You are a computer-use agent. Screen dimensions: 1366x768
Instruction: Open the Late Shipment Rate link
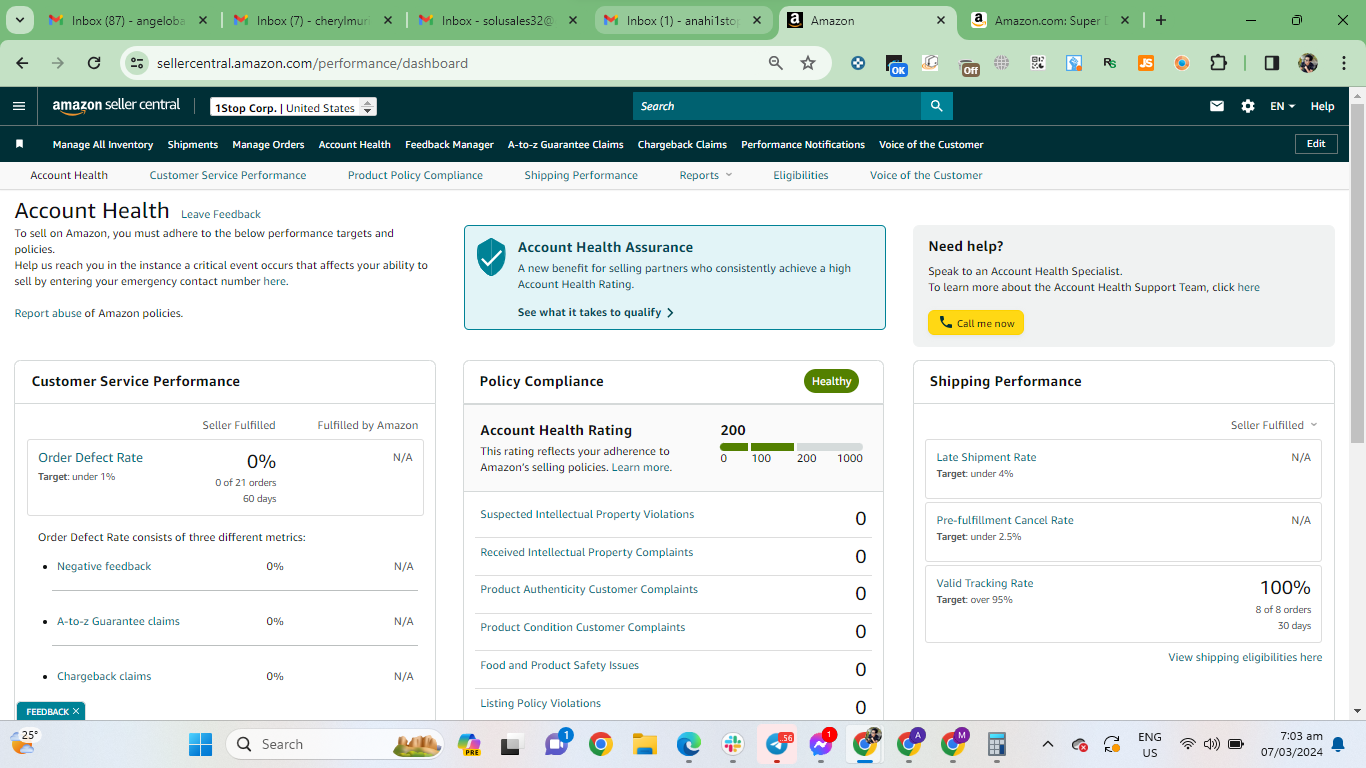coord(986,457)
